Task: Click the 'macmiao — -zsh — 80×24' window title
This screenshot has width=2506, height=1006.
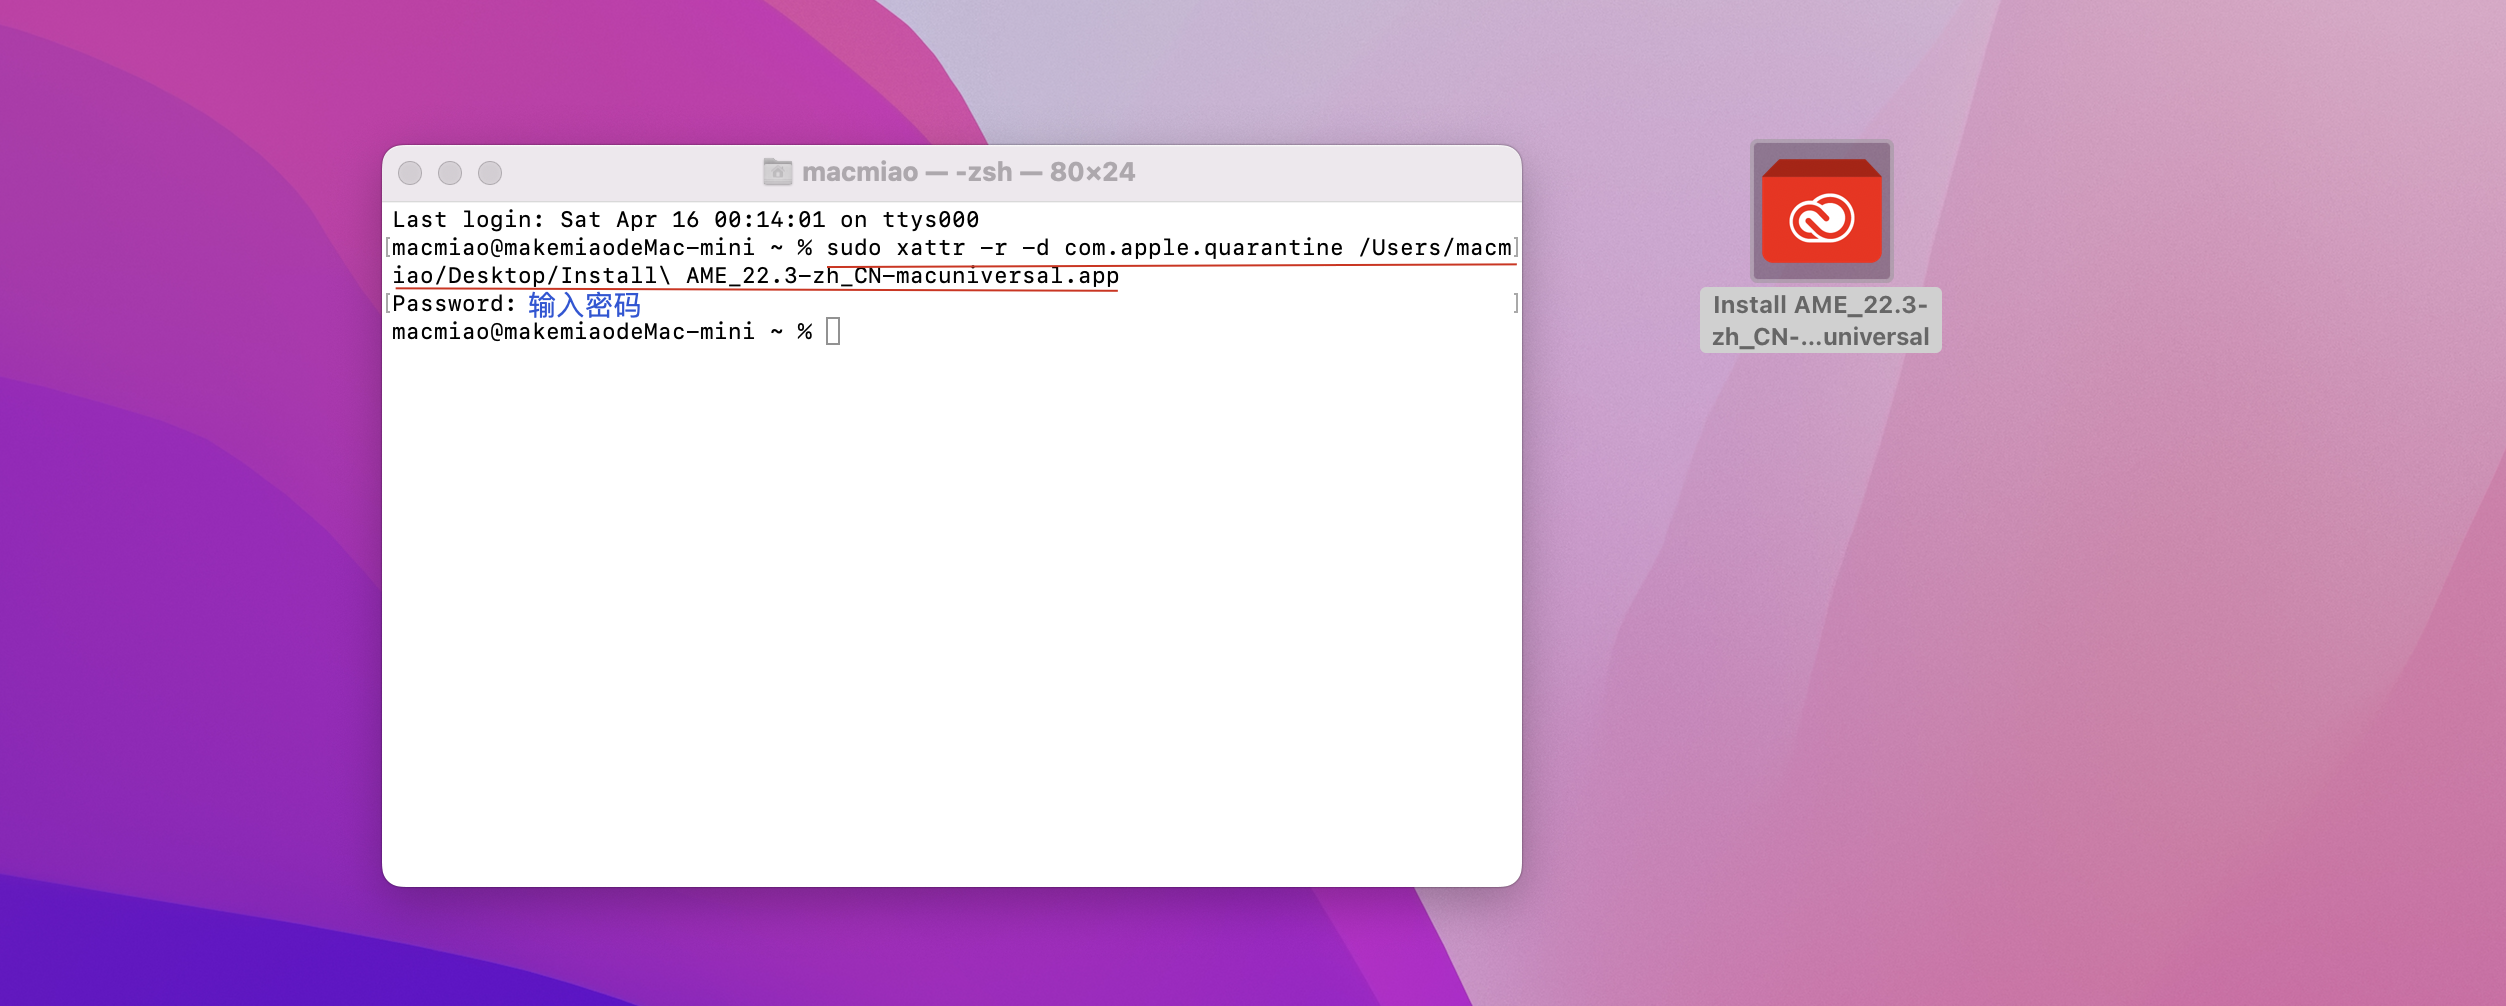Action: (x=967, y=172)
